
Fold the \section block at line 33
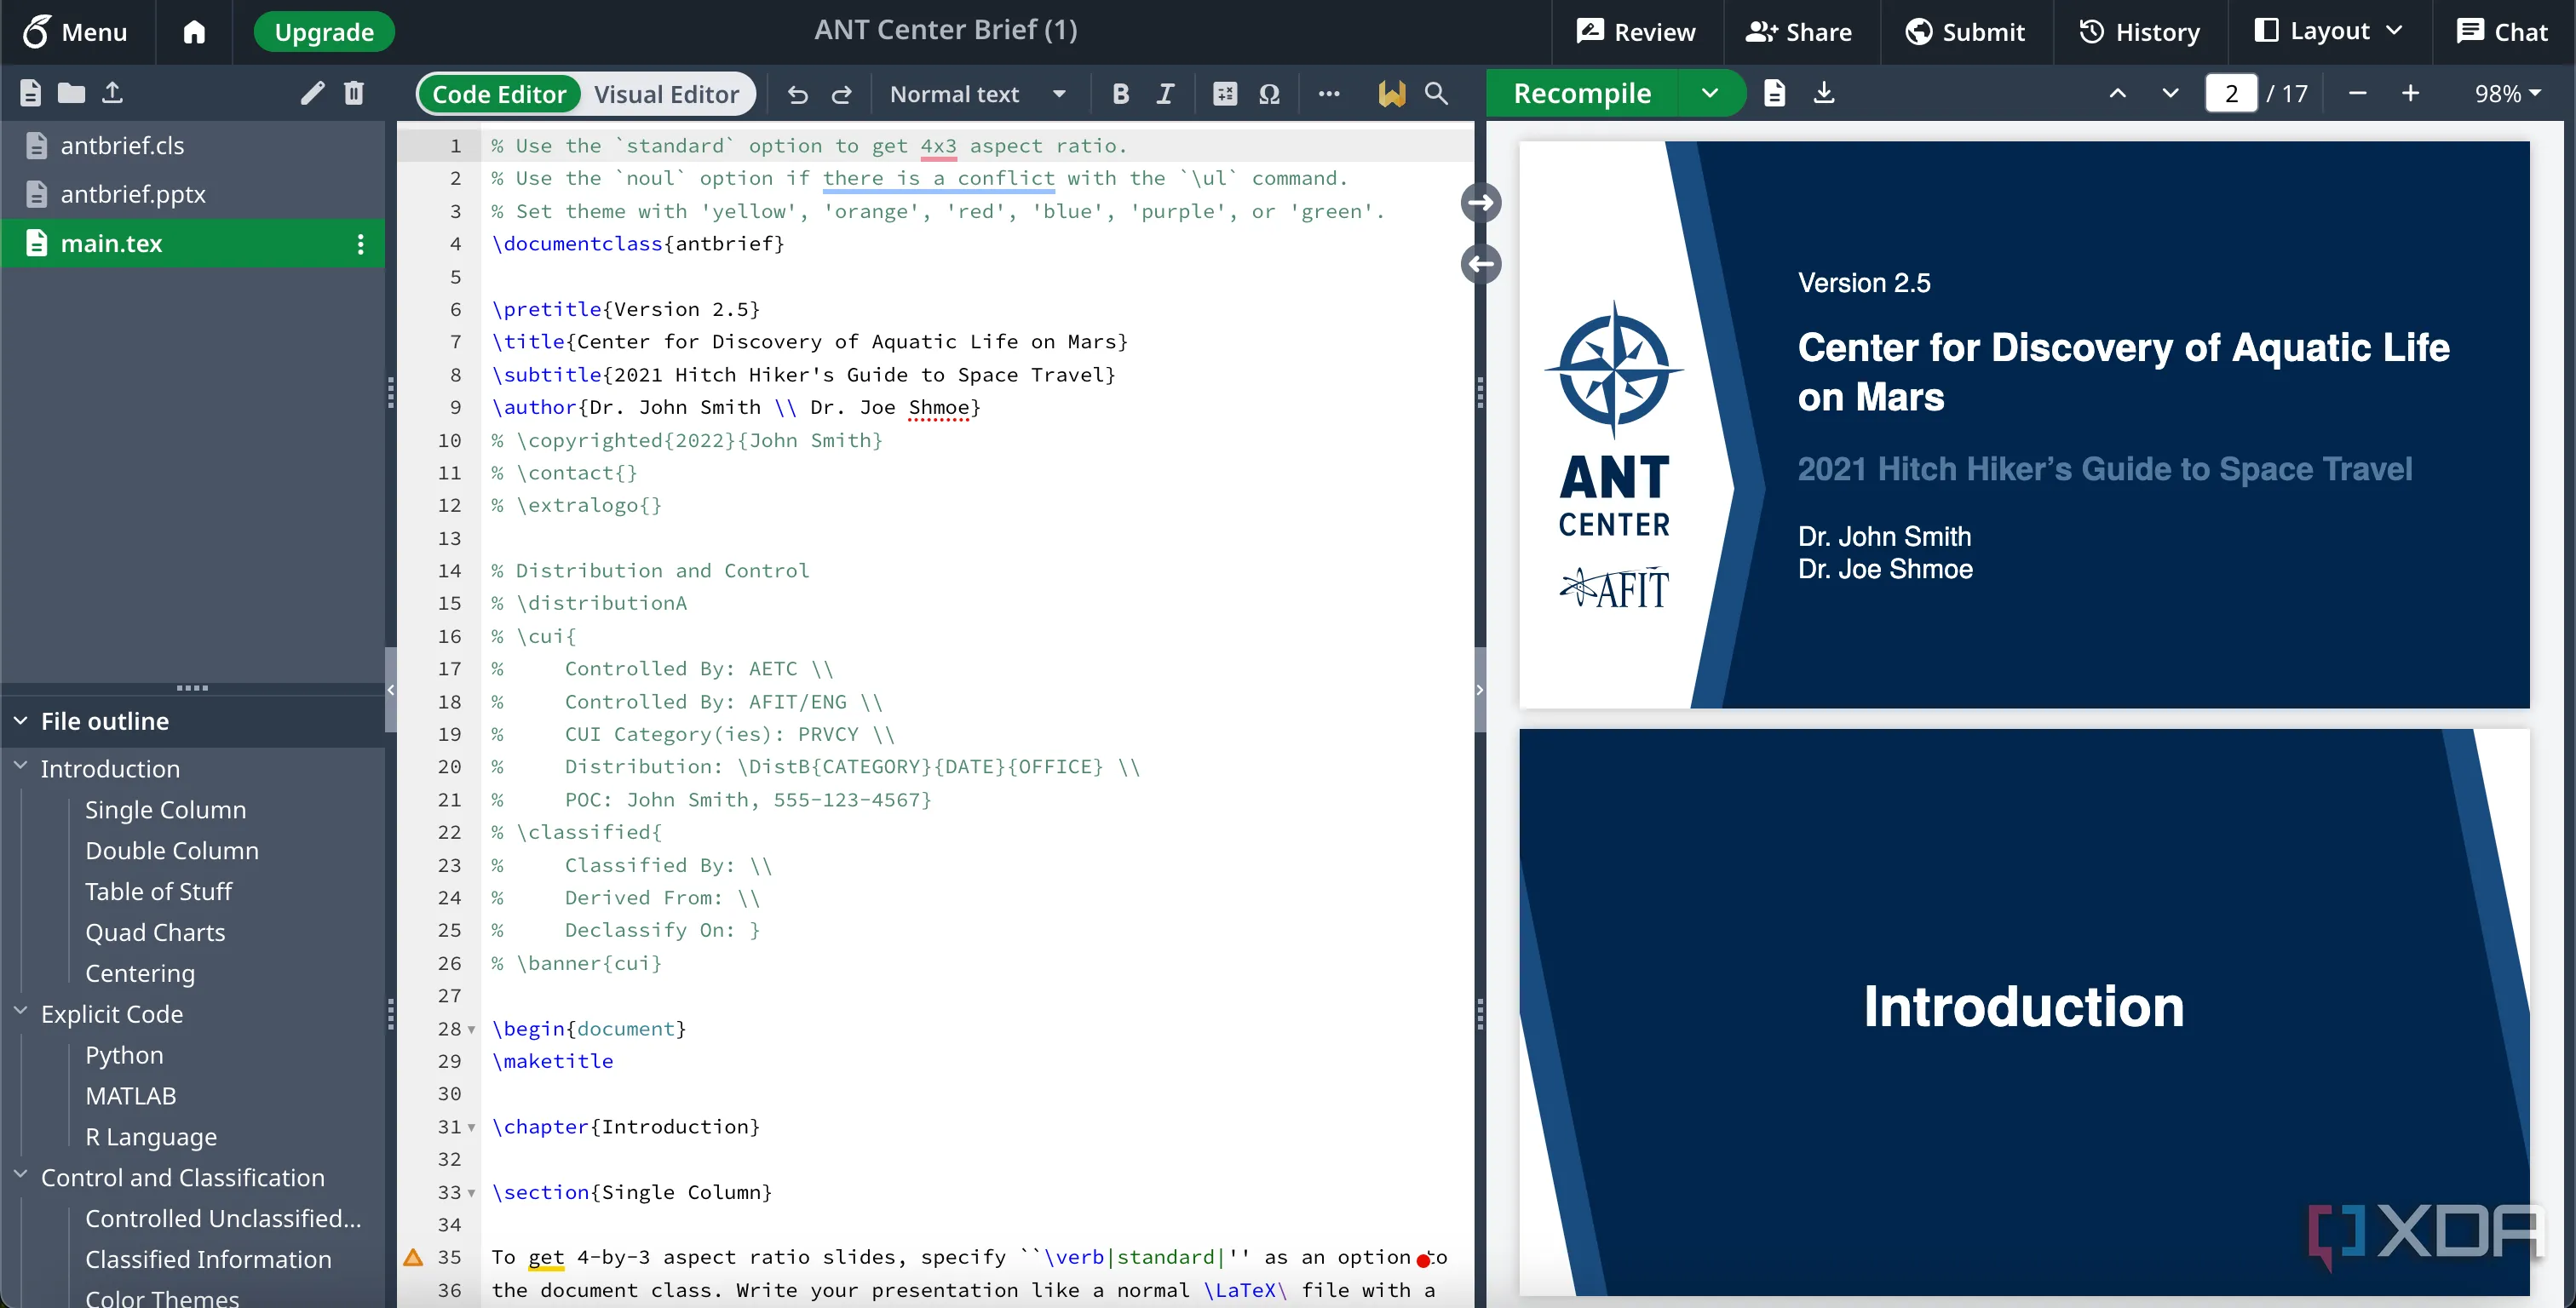pos(472,1193)
